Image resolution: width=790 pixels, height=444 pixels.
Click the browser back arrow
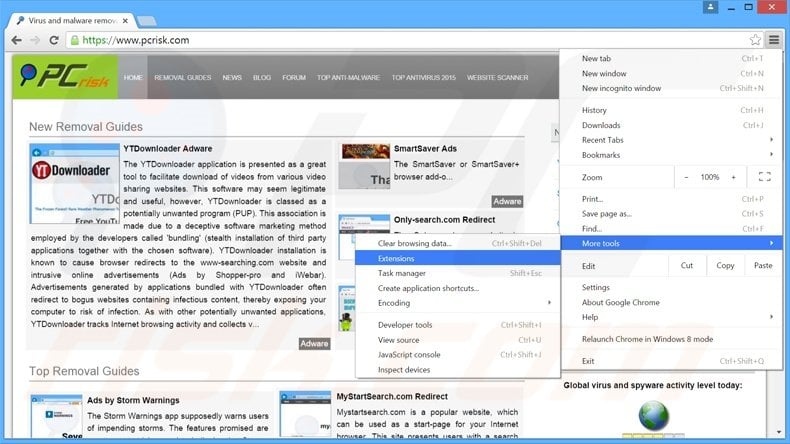pyautogui.click(x=16, y=40)
